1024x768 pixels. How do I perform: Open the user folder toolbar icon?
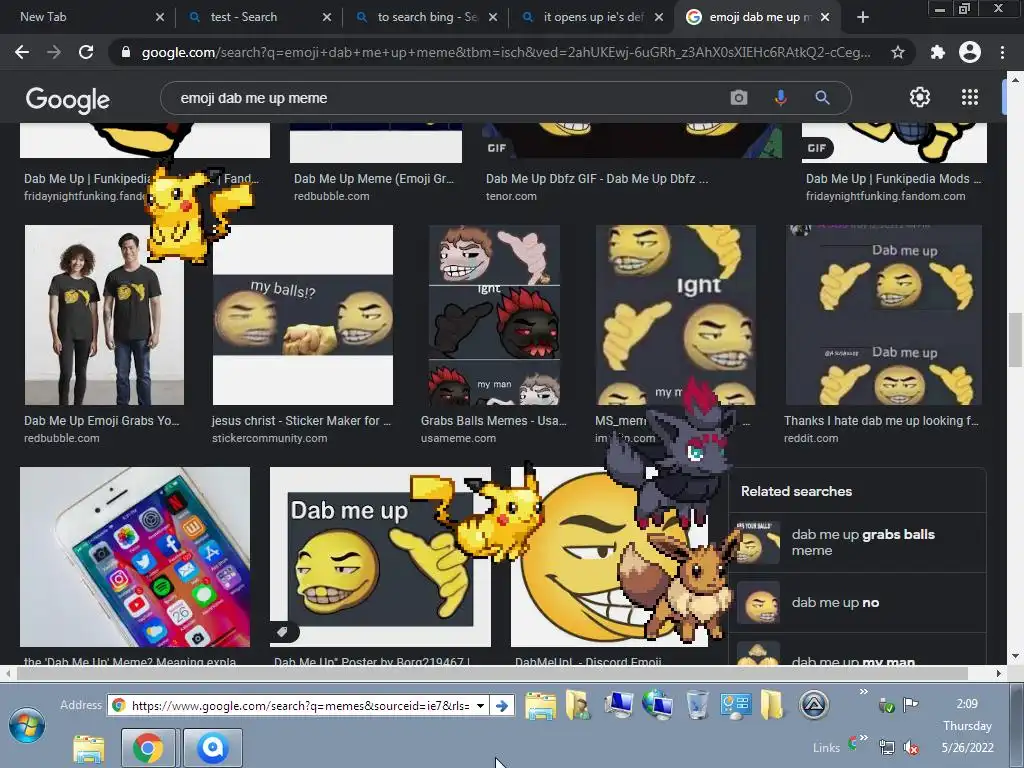click(x=578, y=705)
